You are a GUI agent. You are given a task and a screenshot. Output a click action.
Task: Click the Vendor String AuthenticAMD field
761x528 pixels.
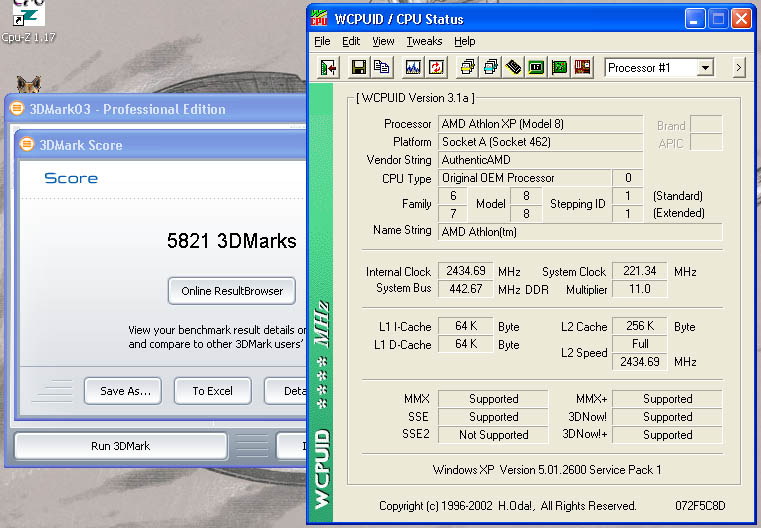tap(540, 160)
